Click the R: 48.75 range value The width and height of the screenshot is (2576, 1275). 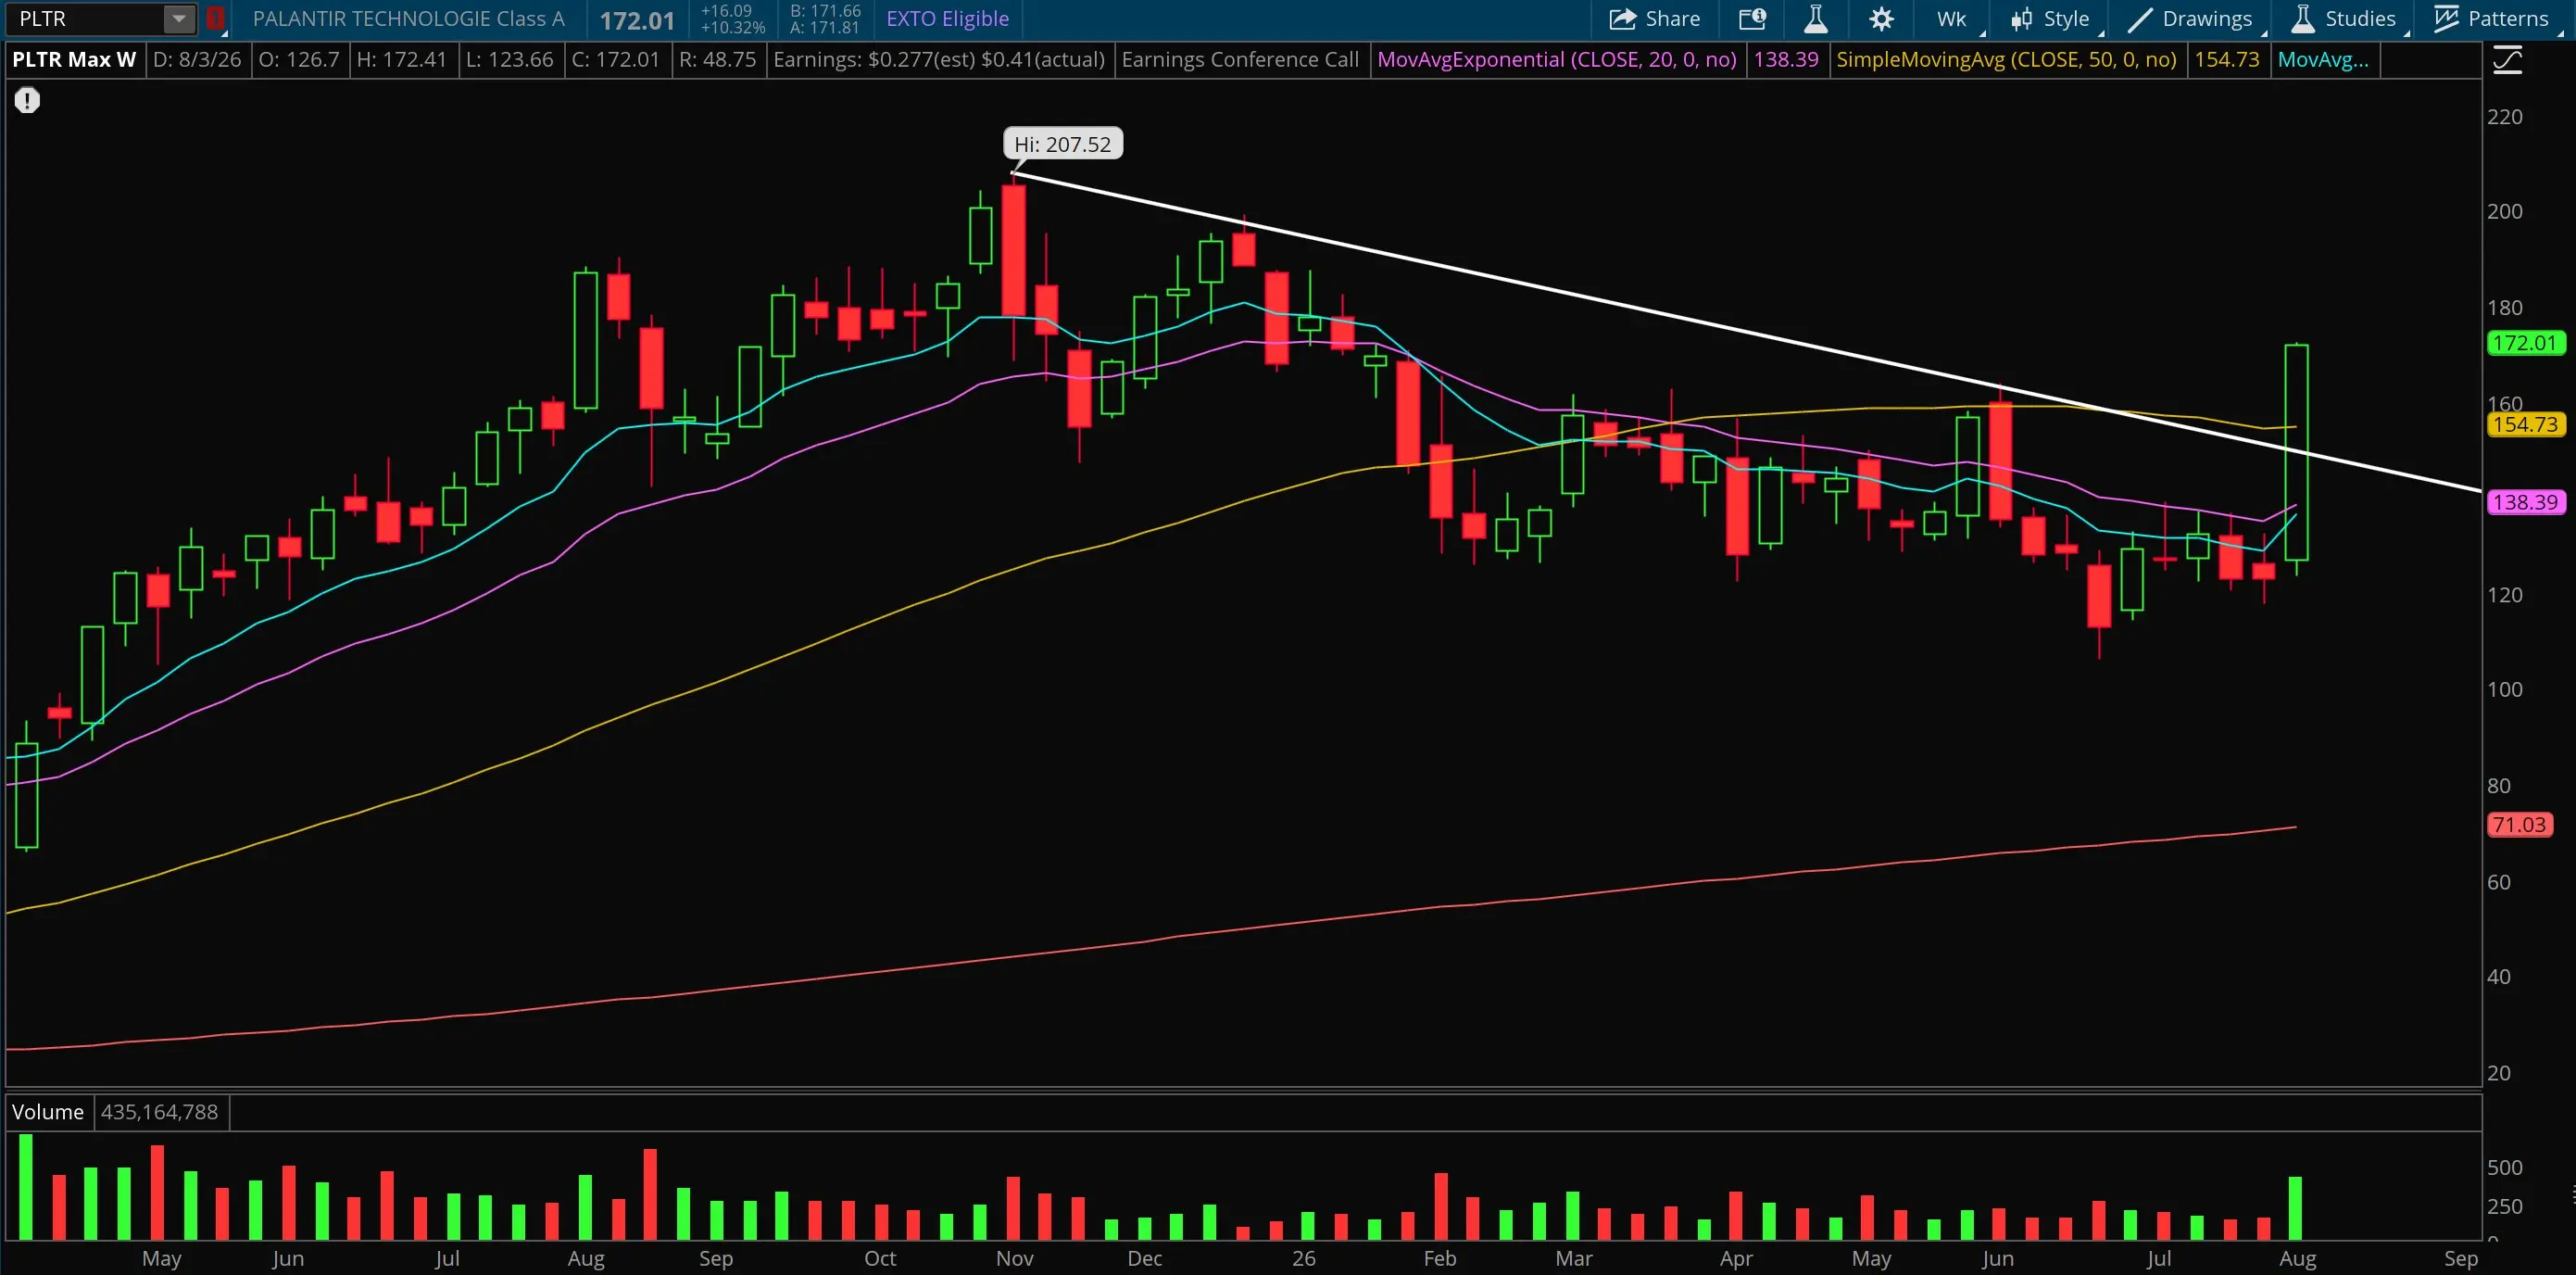click(x=718, y=59)
